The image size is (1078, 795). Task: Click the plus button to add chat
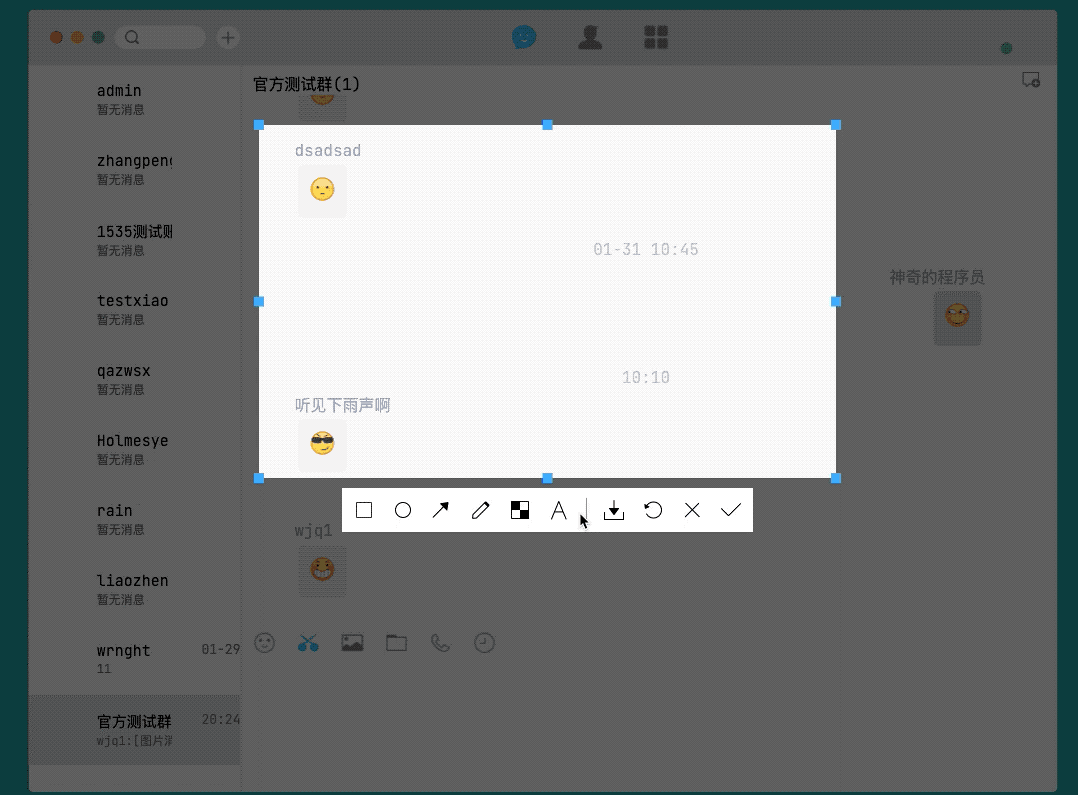coord(228,37)
